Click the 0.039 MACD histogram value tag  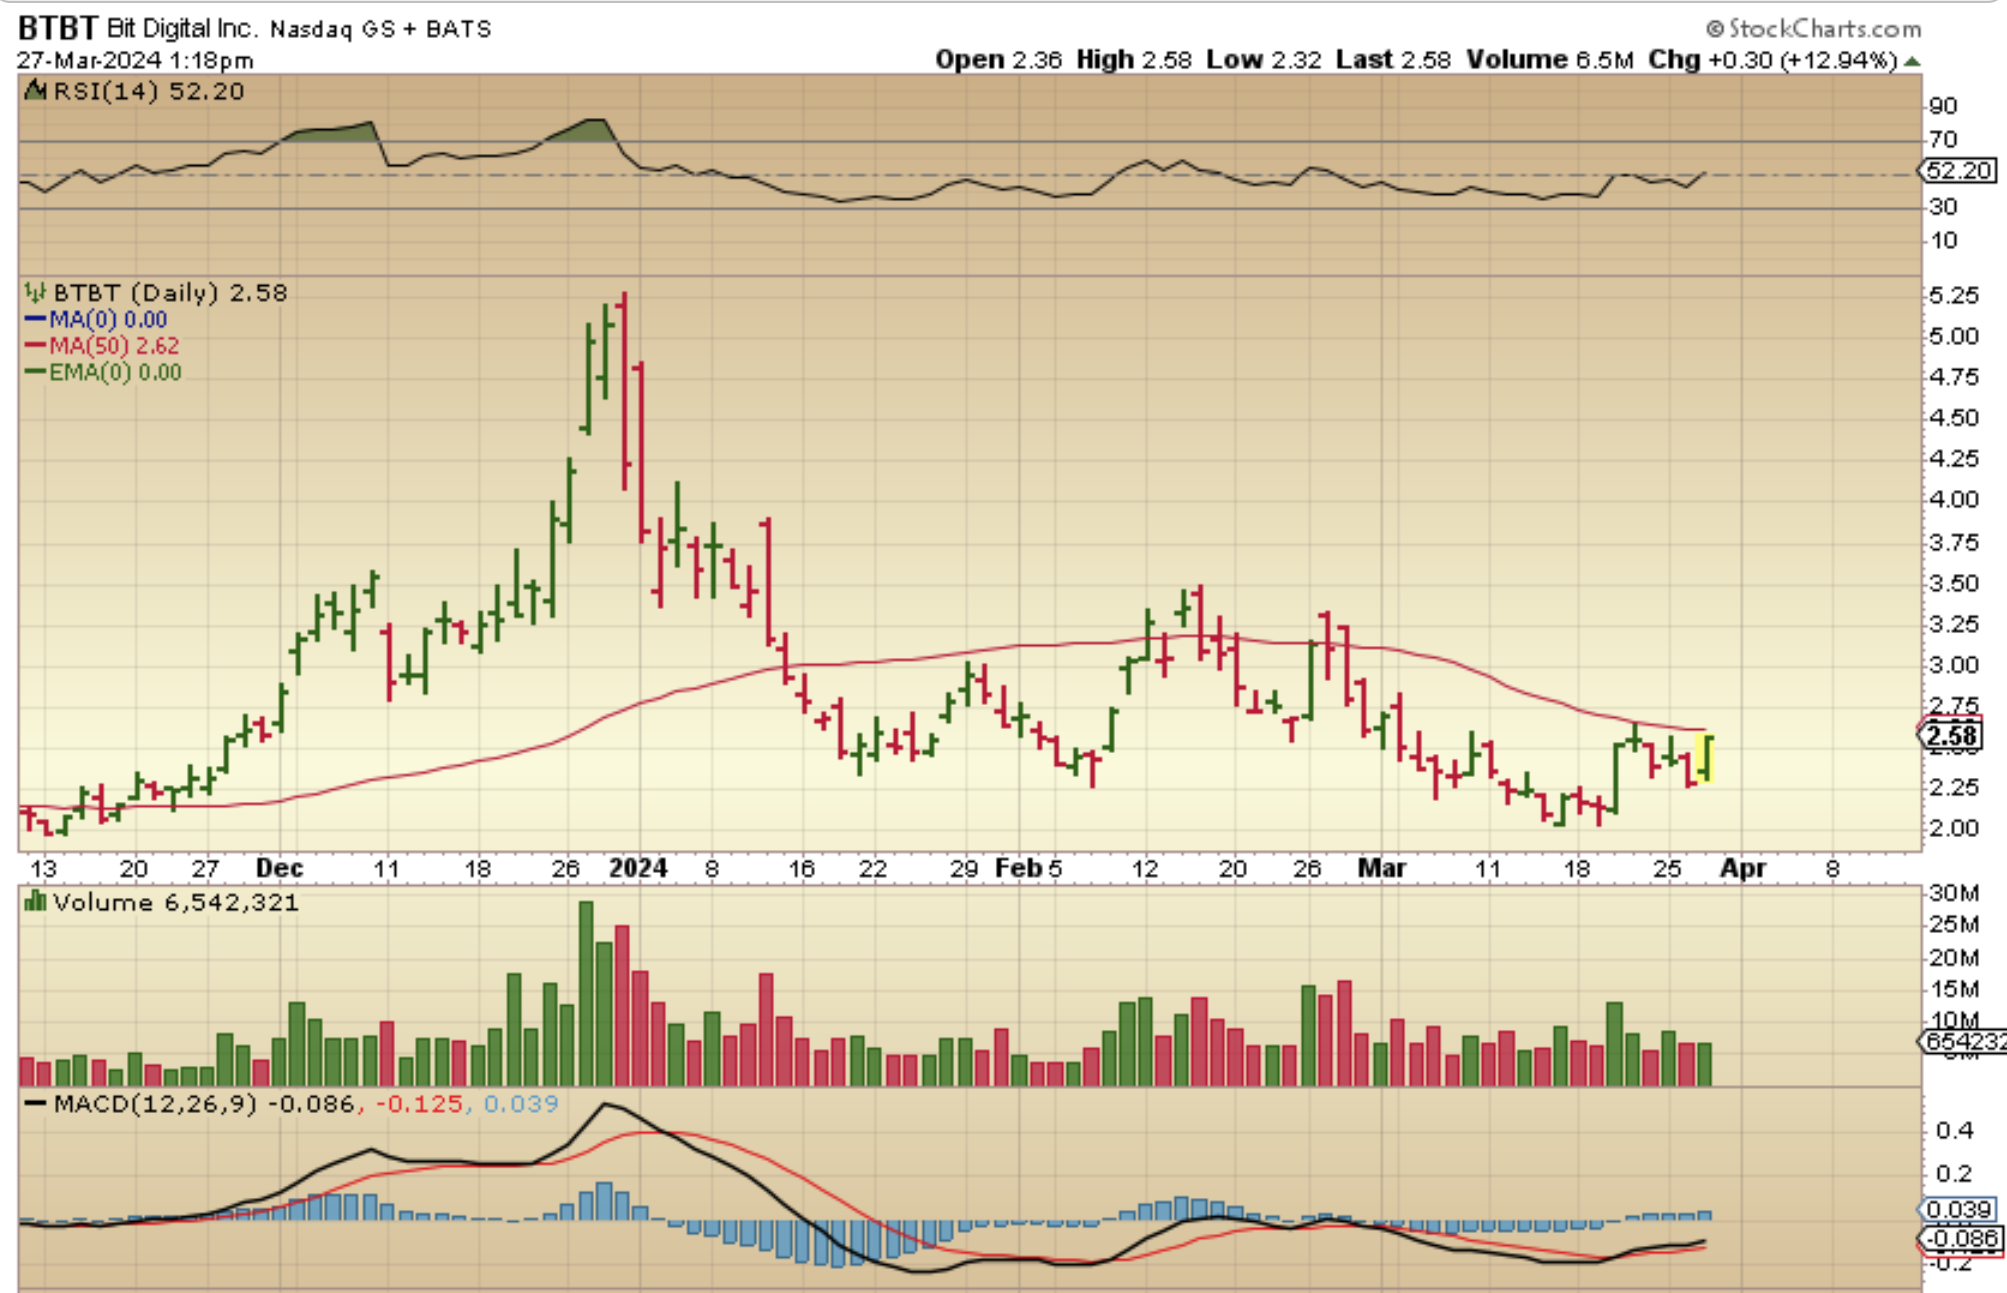pos(1957,1210)
